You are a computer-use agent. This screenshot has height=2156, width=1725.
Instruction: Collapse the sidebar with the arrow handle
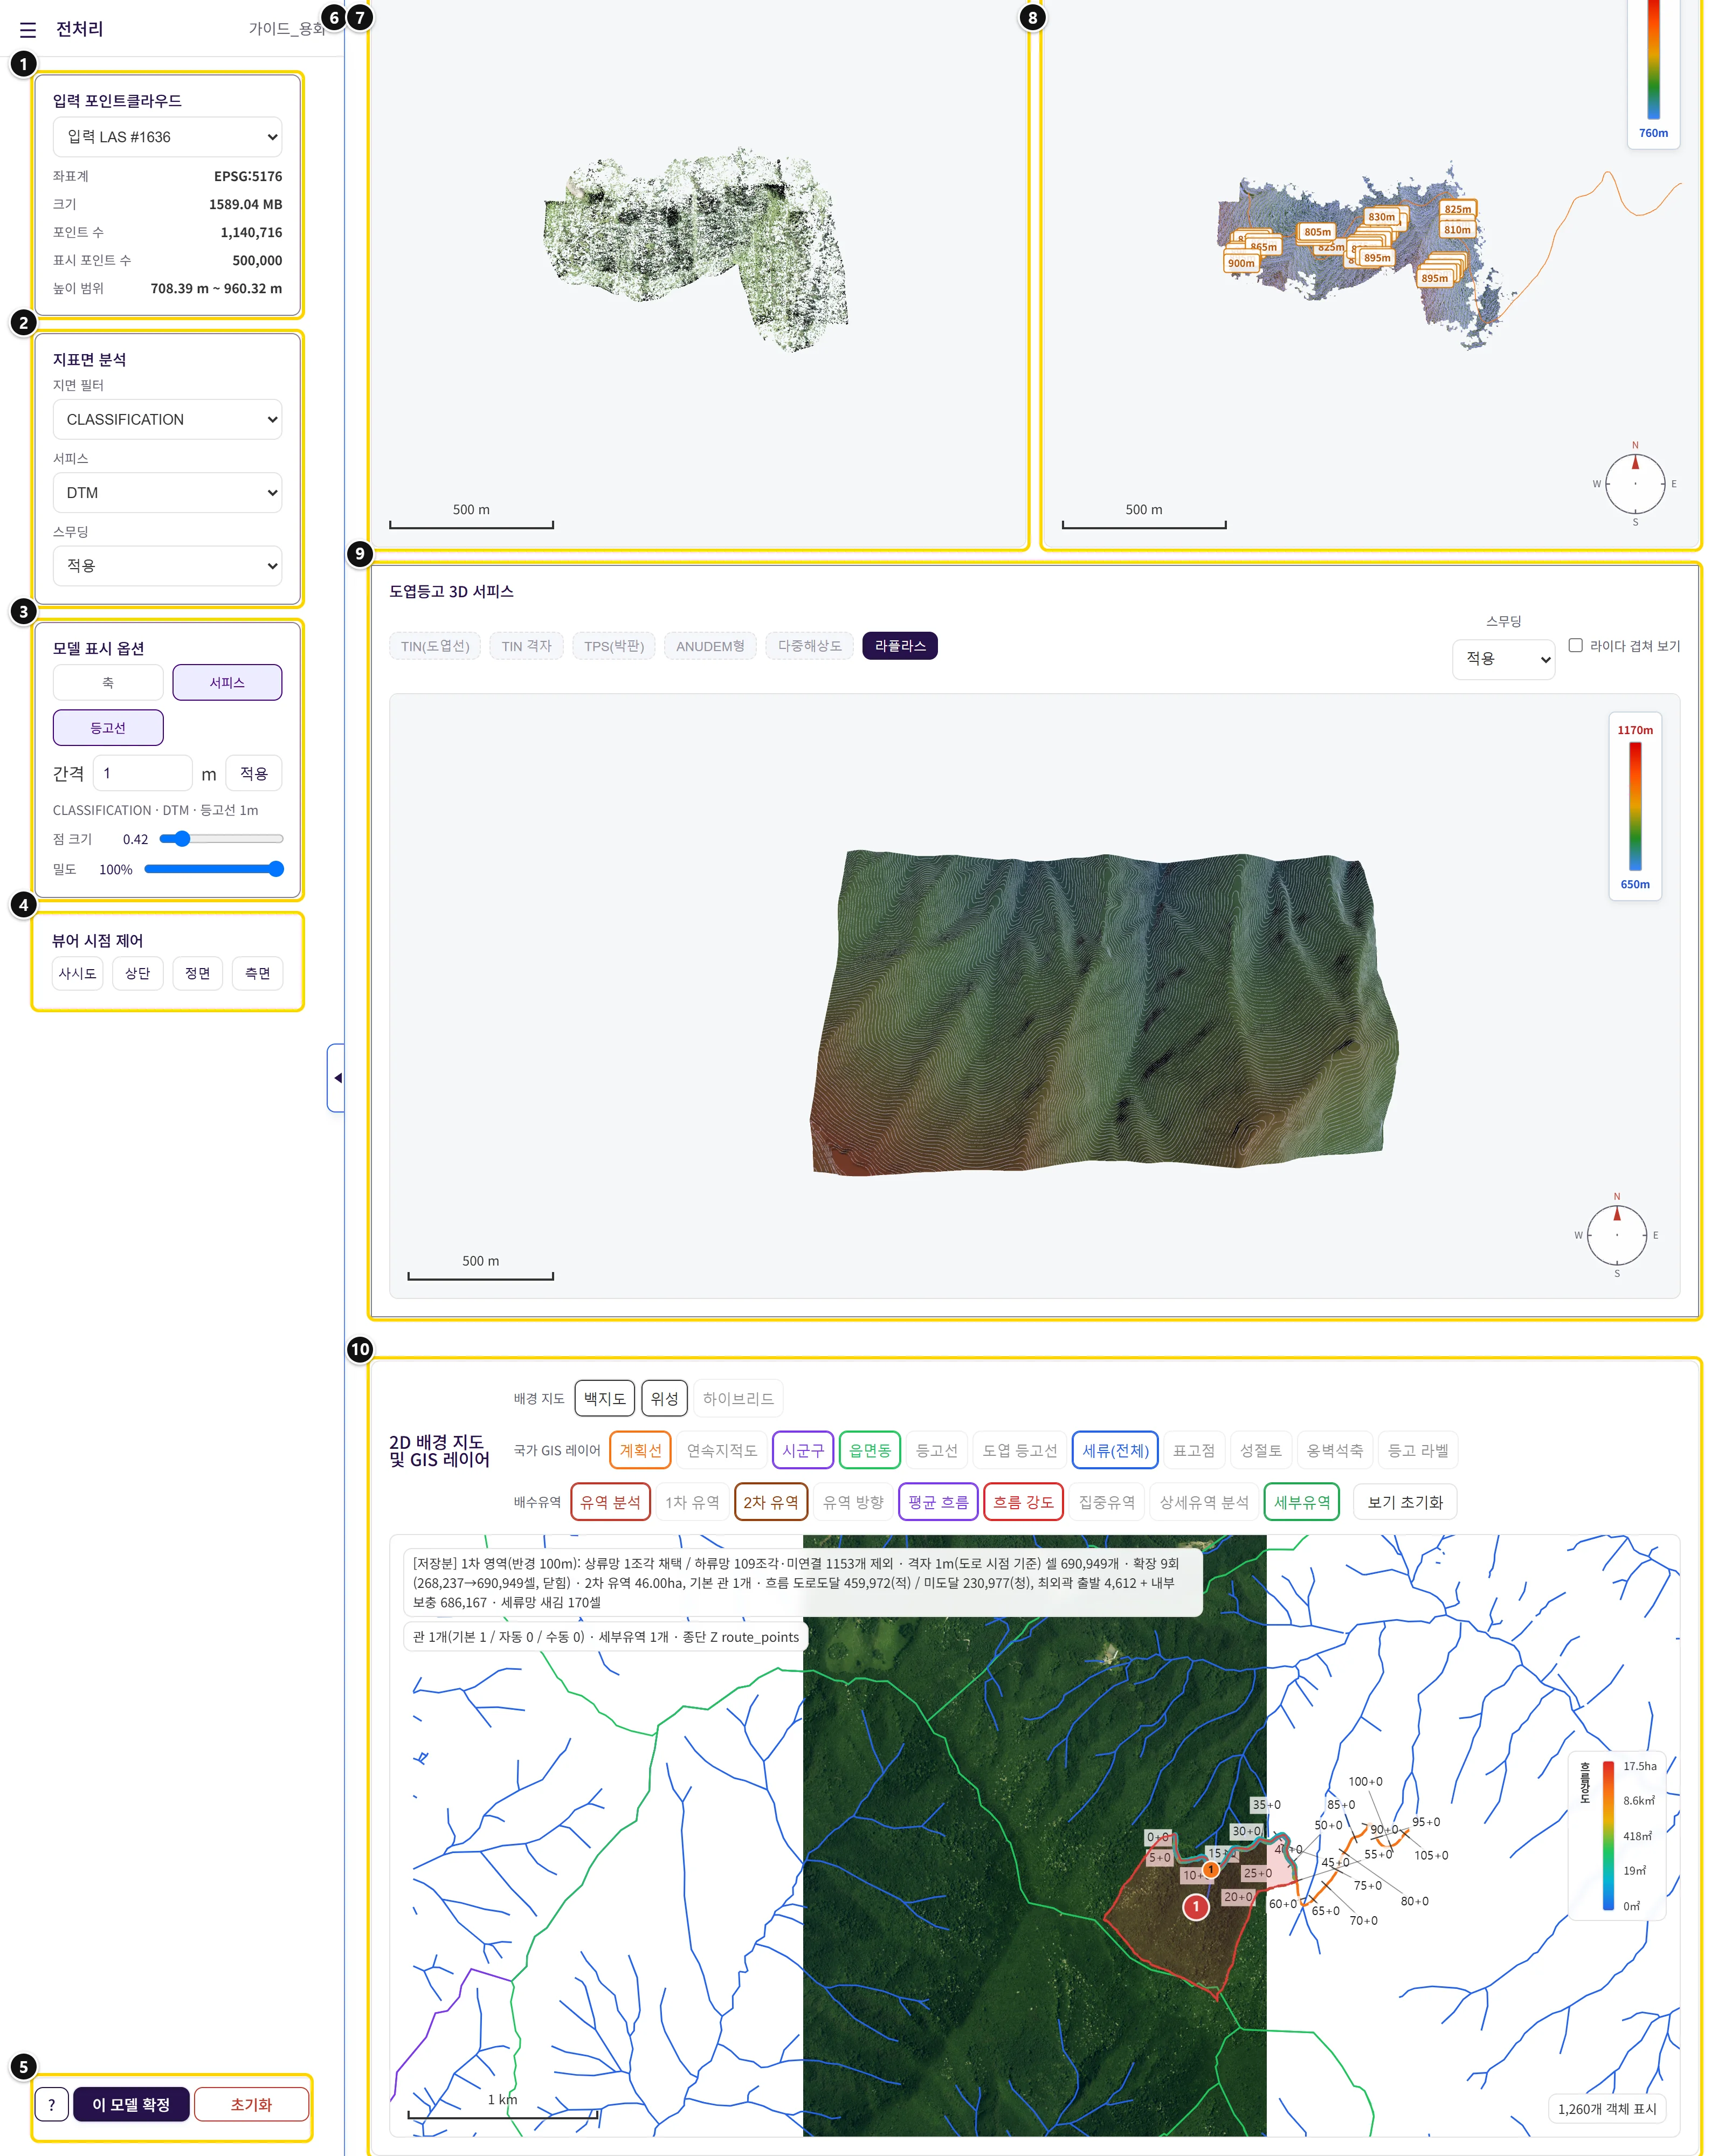coord(336,1077)
